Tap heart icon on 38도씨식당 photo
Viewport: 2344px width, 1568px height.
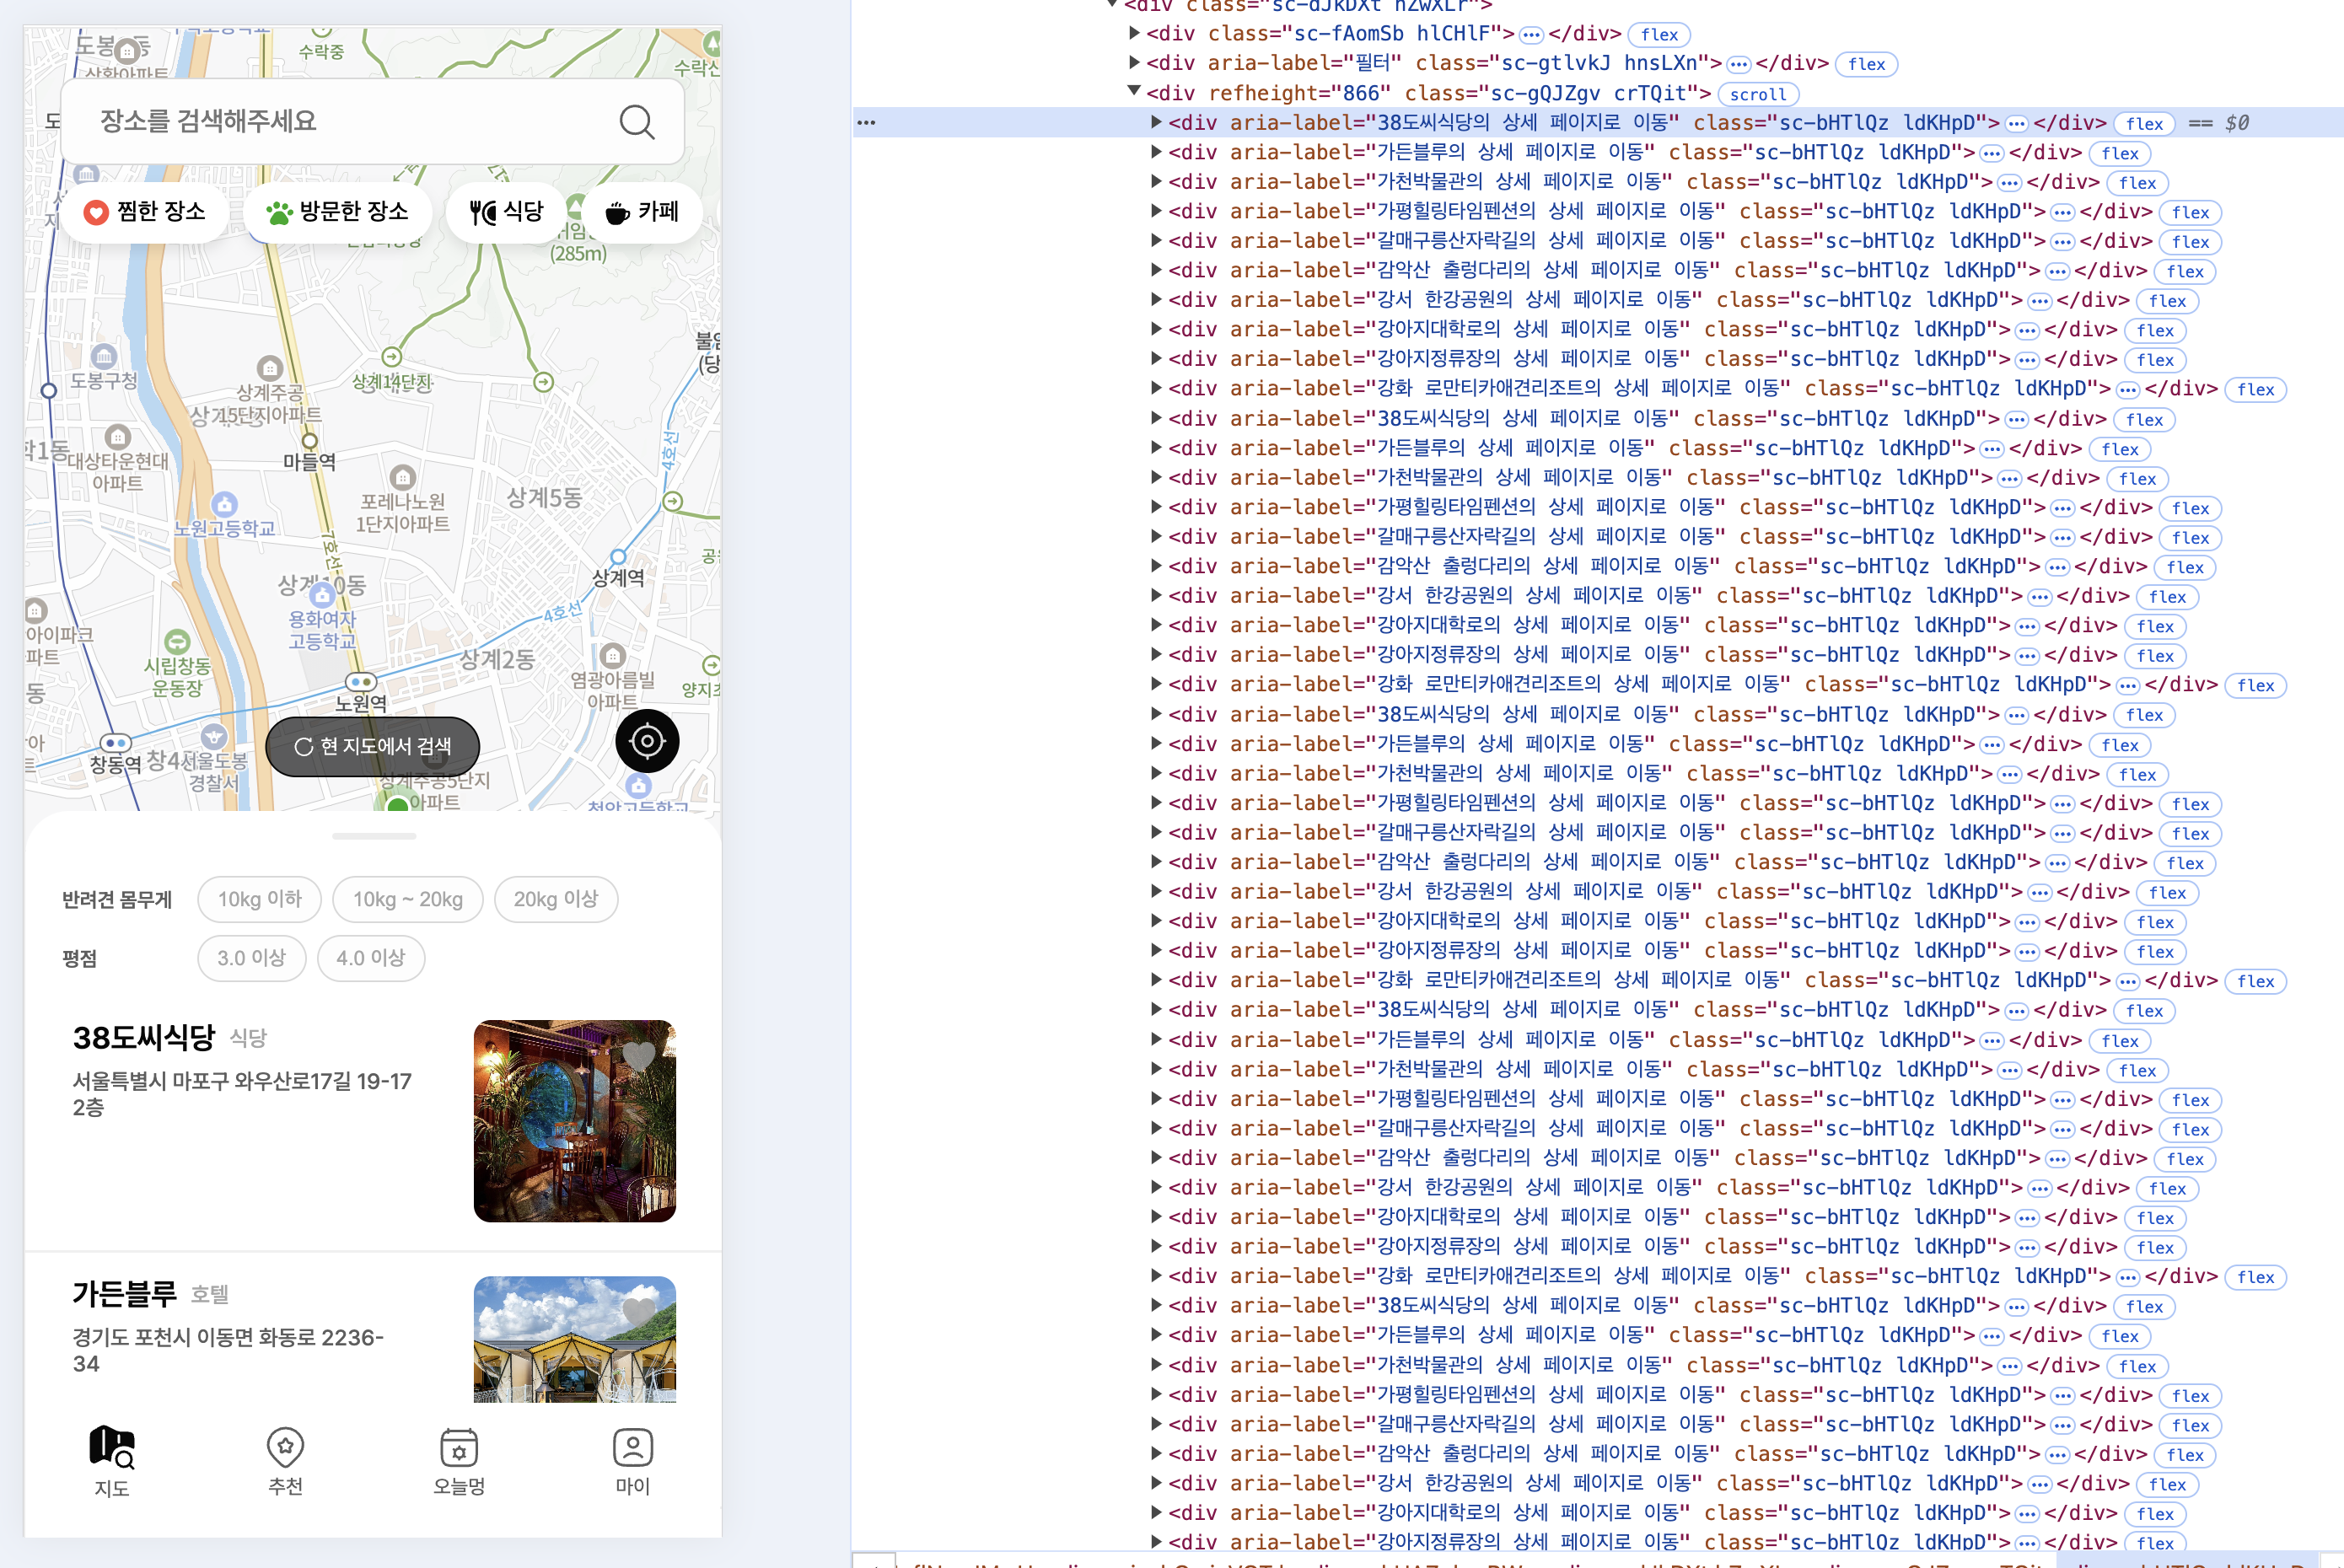coord(638,1056)
